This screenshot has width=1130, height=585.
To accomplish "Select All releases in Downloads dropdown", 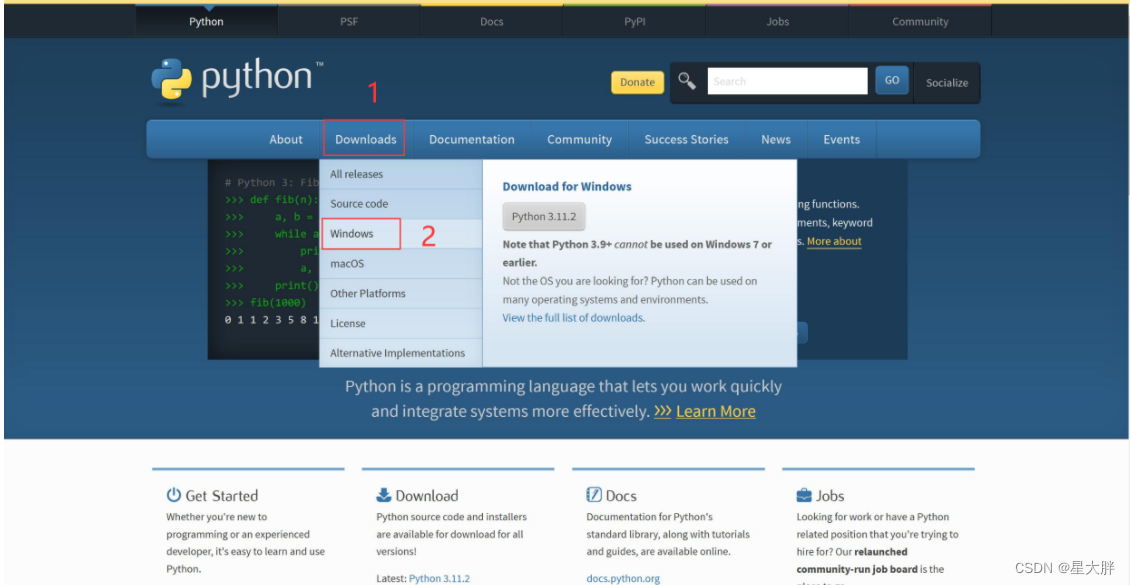I will point(401,174).
